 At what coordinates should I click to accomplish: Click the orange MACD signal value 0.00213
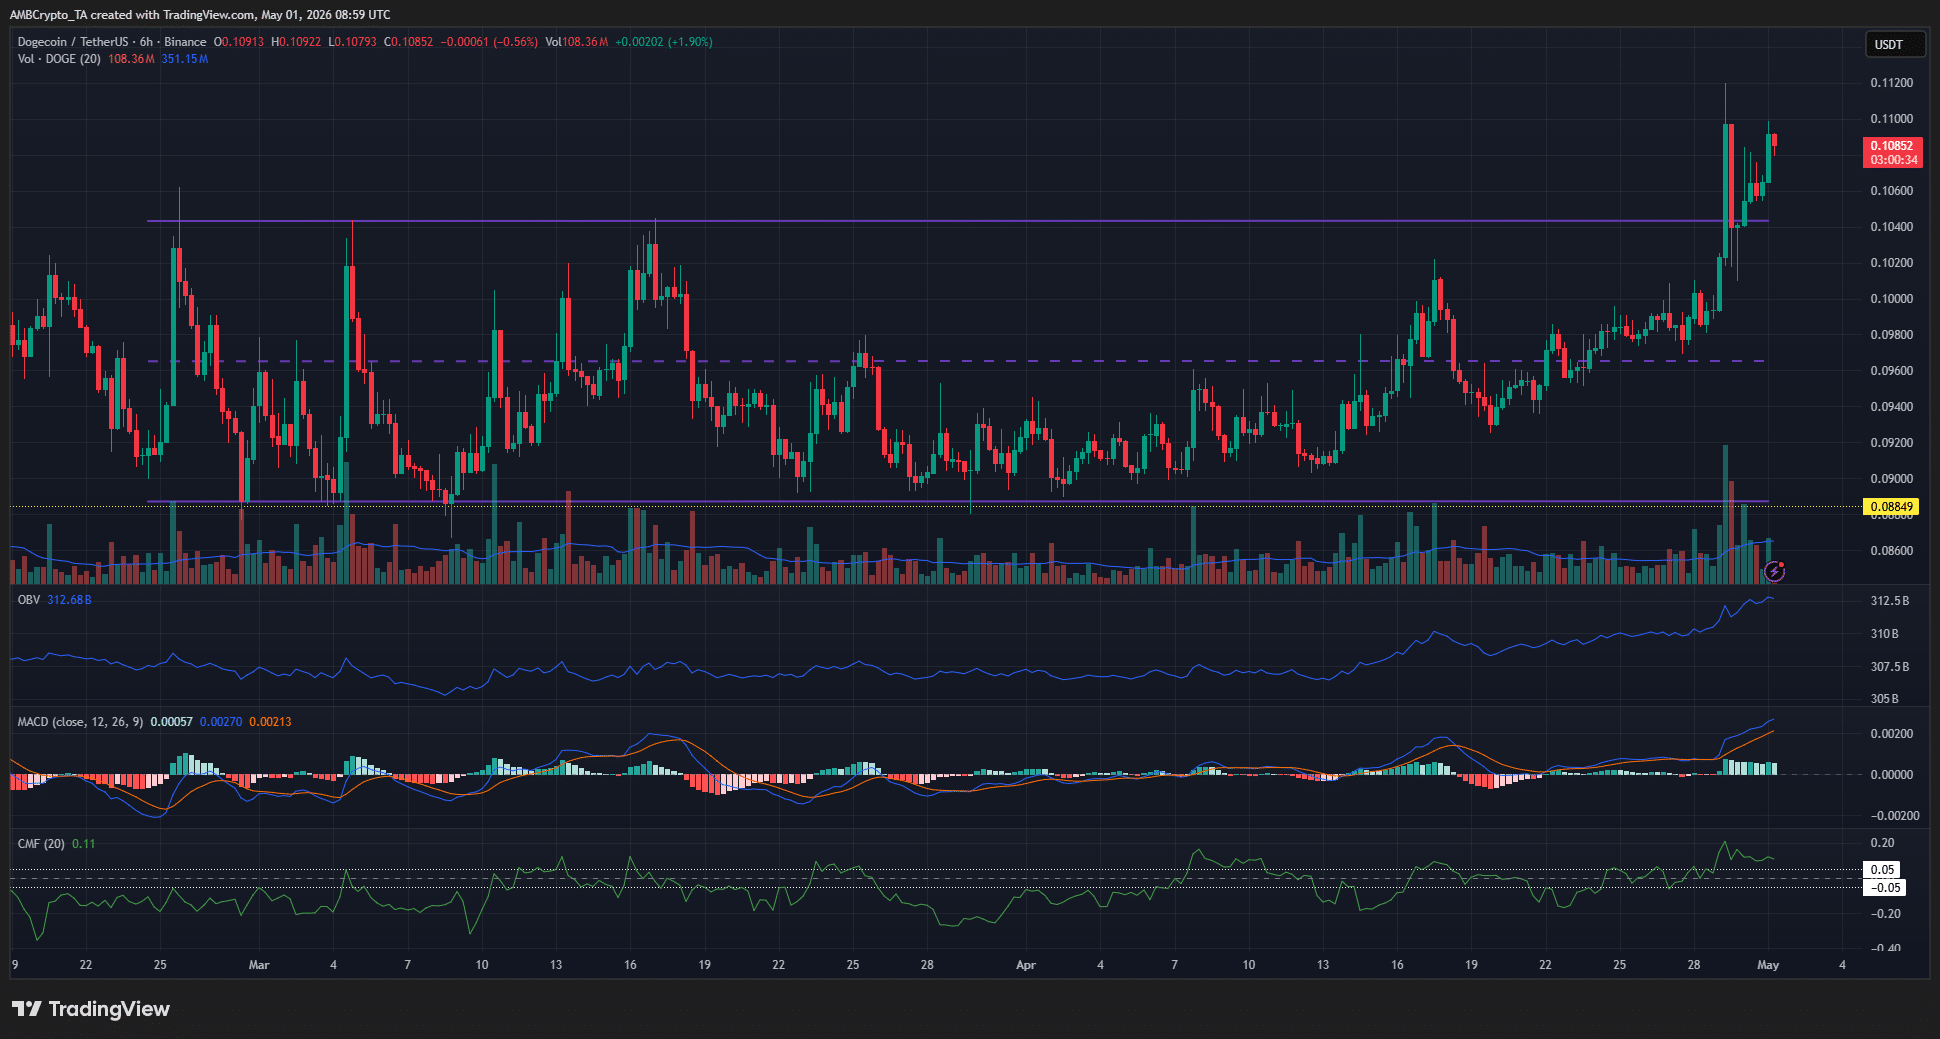[270, 722]
